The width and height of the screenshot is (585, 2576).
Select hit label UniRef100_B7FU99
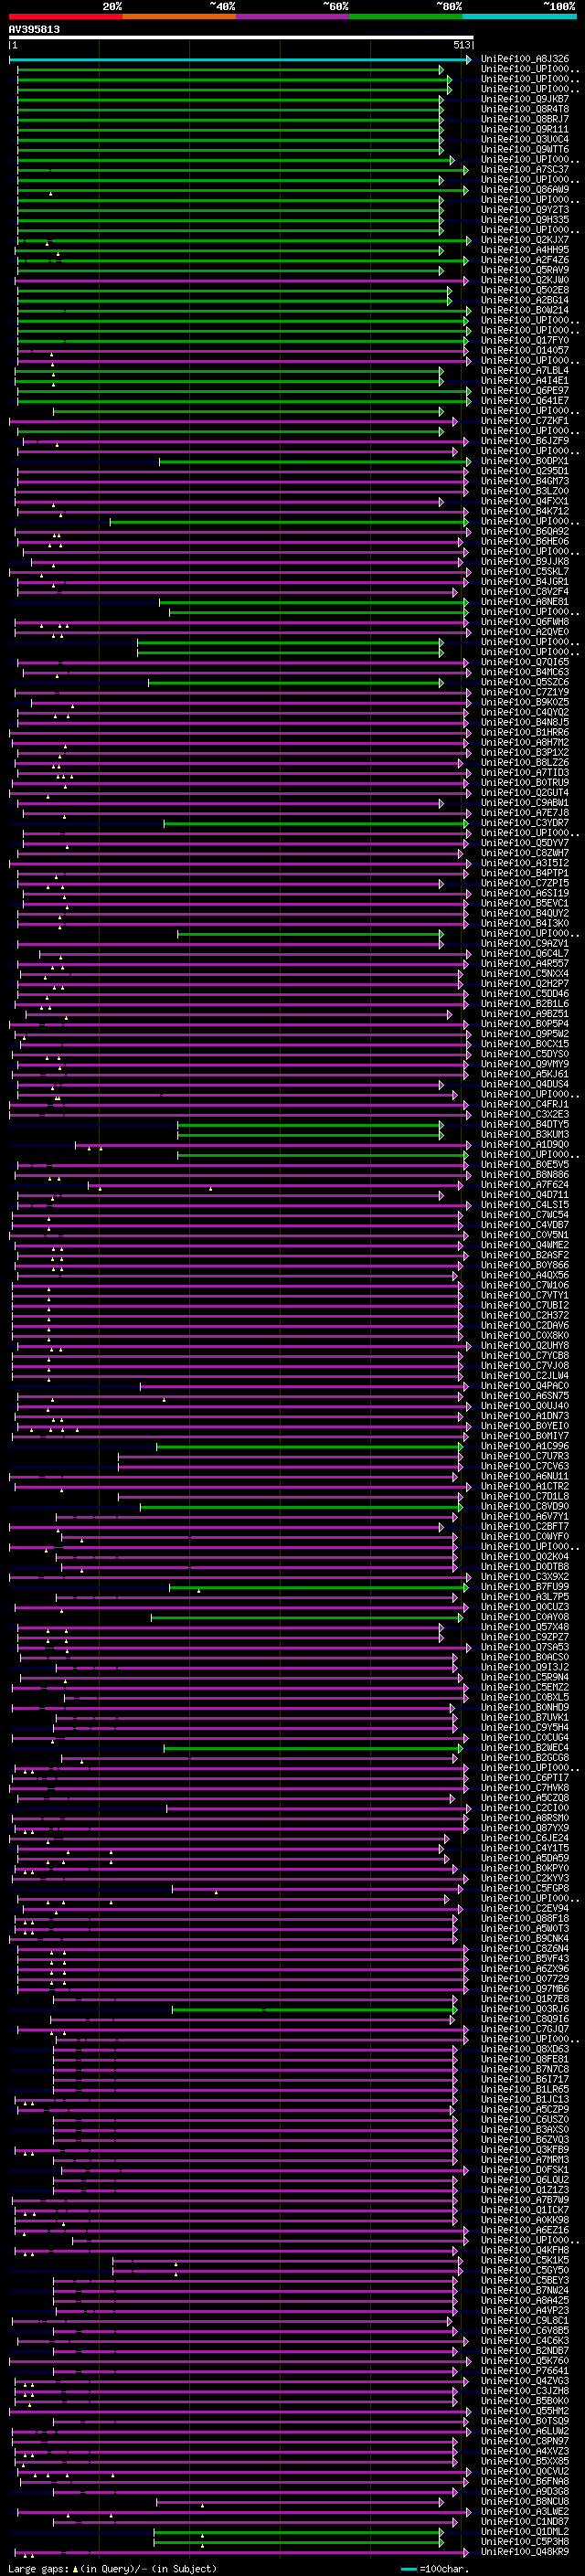click(525, 1587)
